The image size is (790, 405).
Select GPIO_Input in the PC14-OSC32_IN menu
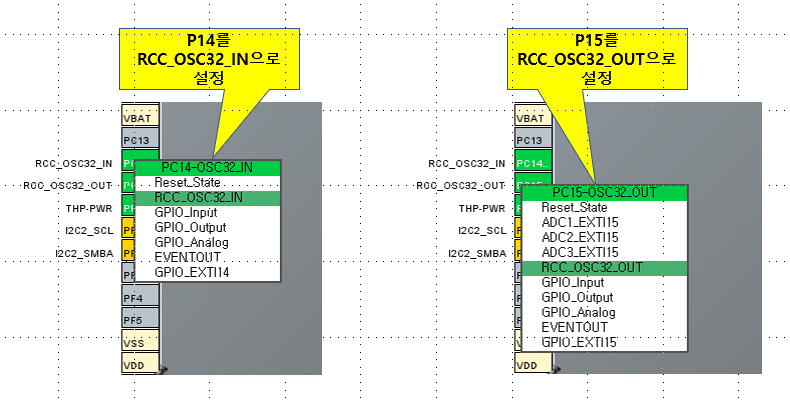[x=186, y=213]
